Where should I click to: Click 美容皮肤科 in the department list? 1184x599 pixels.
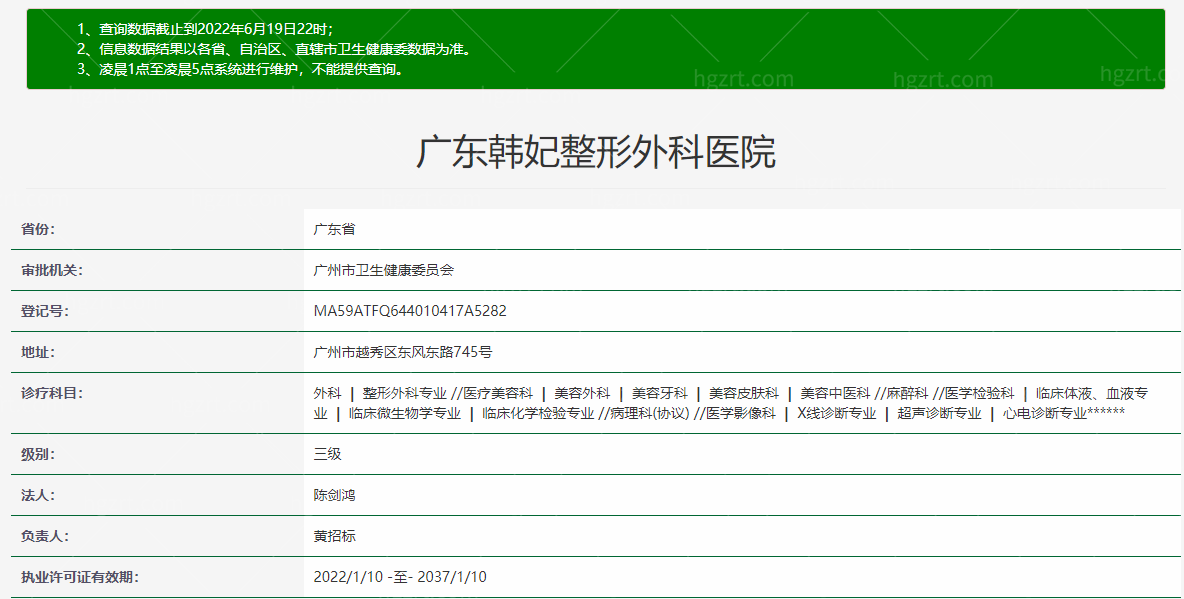click(744, 394)
